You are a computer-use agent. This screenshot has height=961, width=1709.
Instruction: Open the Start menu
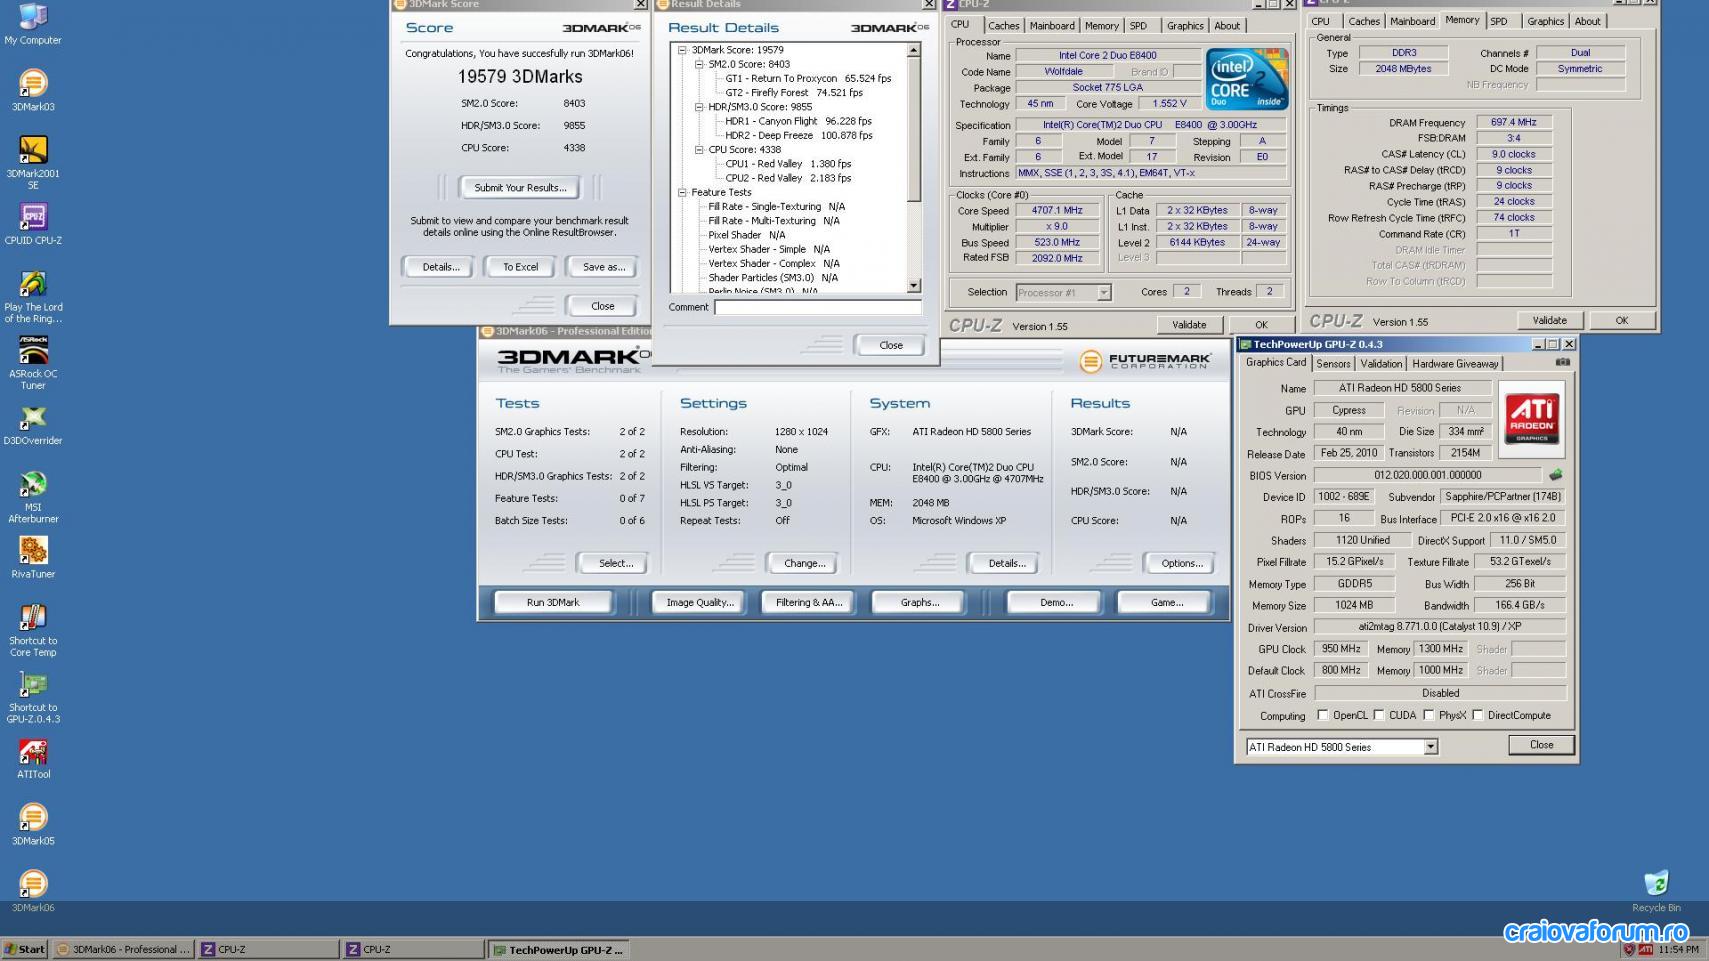coord(25,949)
